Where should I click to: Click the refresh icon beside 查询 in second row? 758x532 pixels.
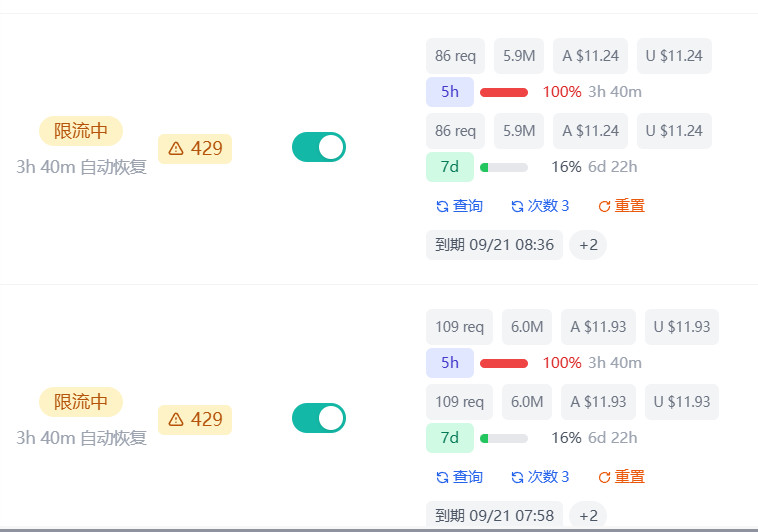point(442,477)
